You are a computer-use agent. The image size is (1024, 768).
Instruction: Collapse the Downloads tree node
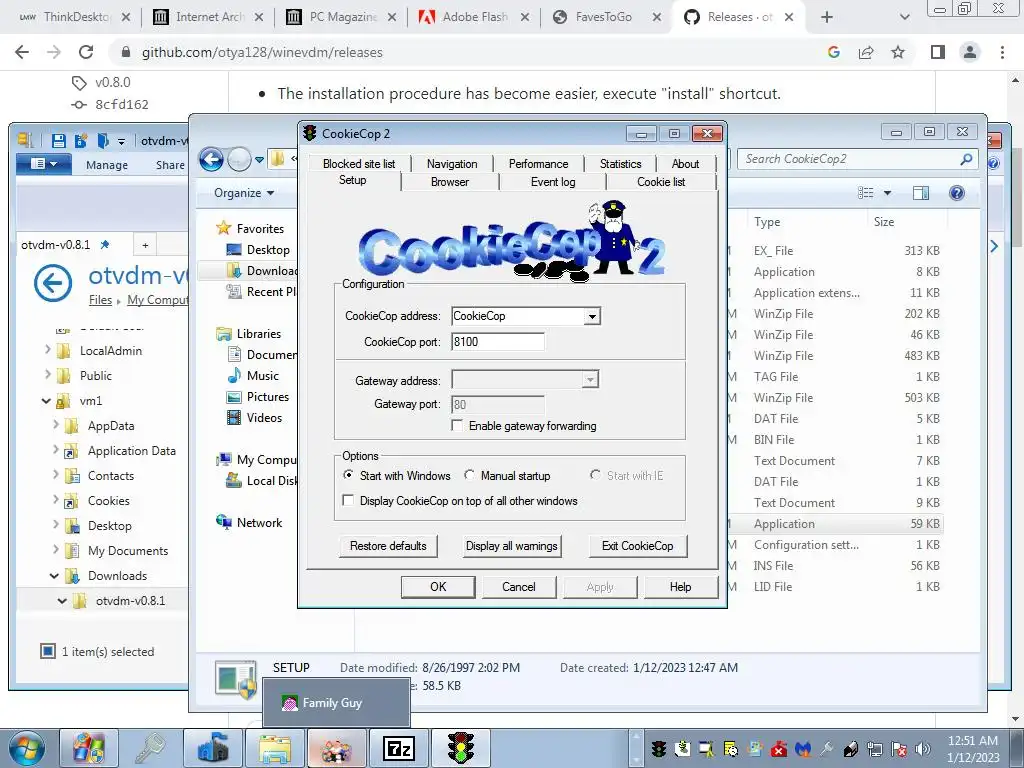point(55,575)
